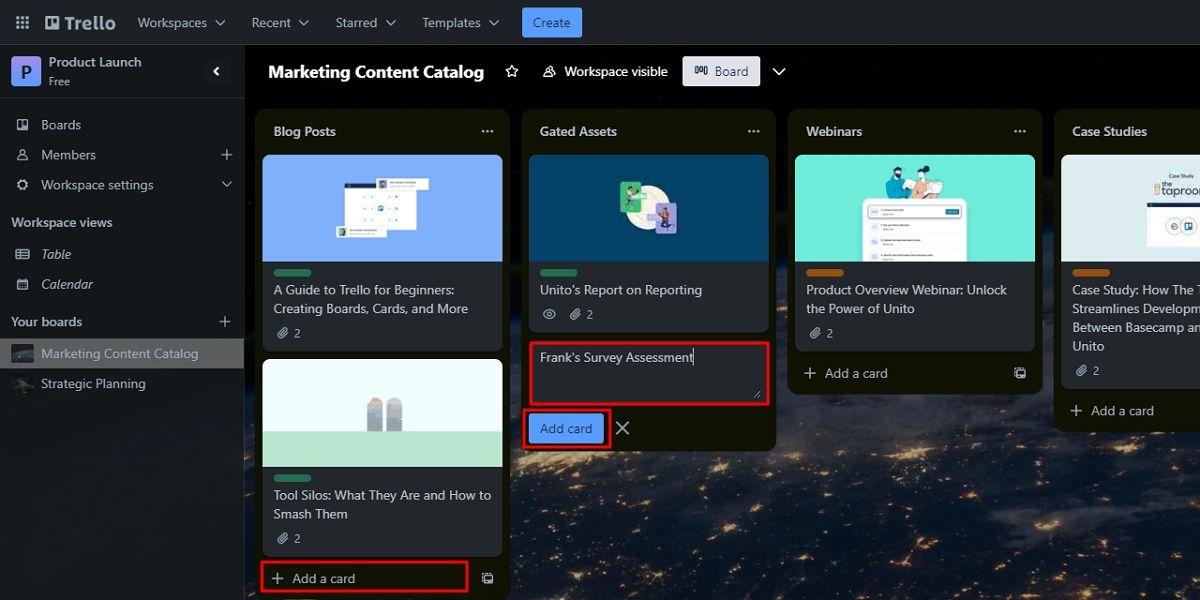Select the Board view tab
This screenshot has height=600, width=1200.
[x=721, y=71]
